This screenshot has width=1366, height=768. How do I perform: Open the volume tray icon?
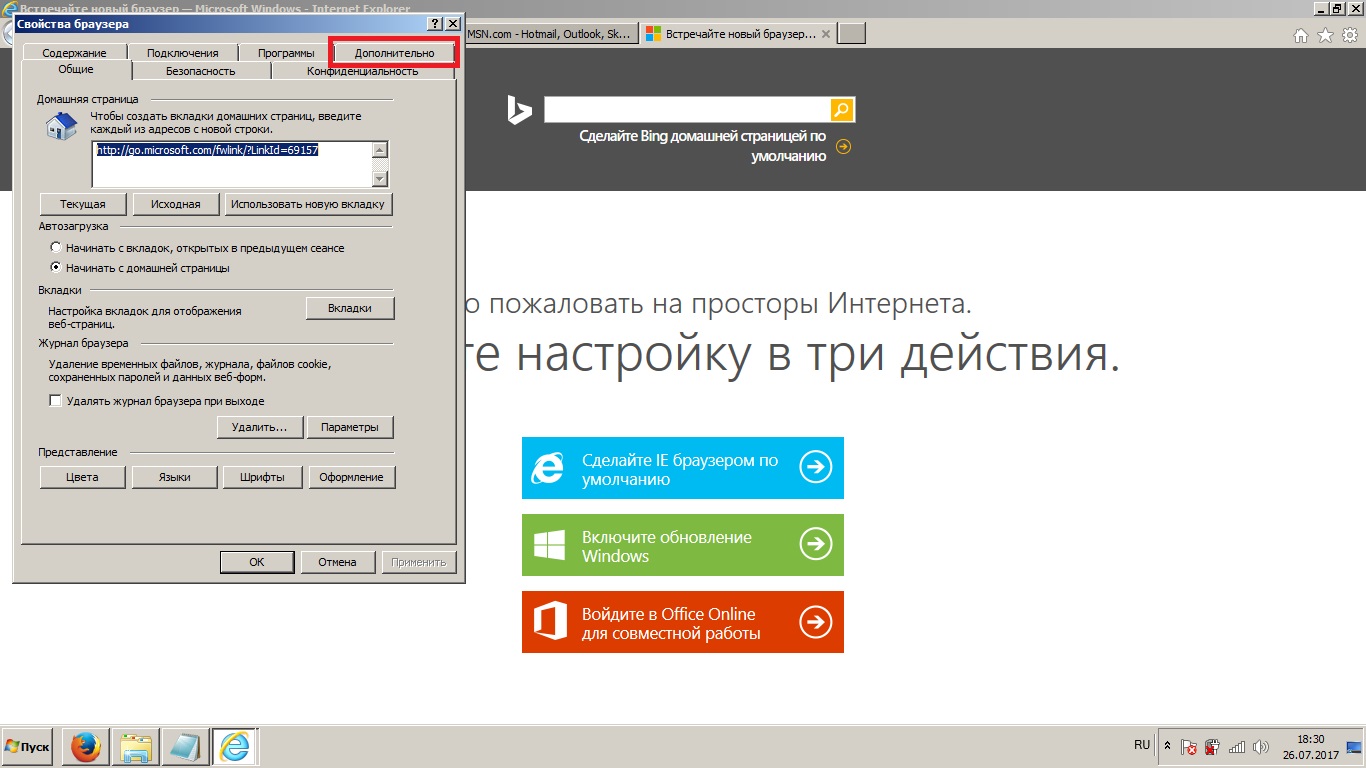pyautogui.click(x=1262, y=746)
